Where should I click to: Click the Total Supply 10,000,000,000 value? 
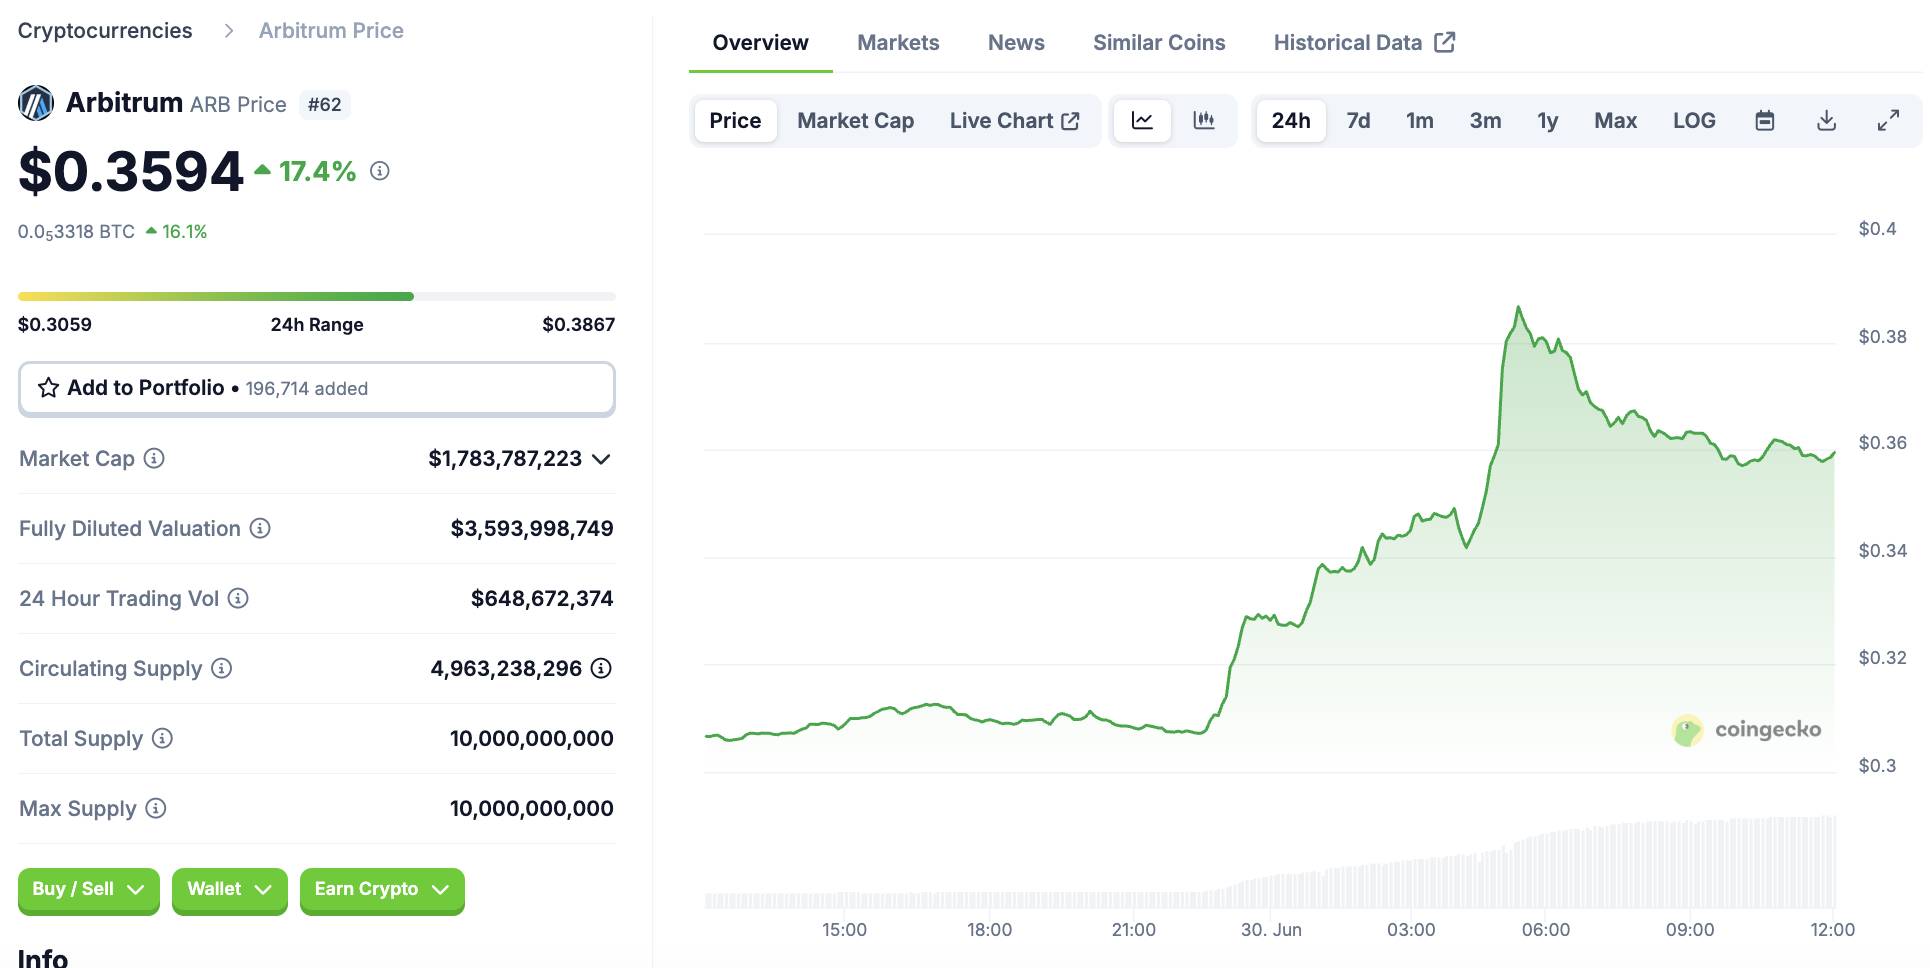(532, 738)
